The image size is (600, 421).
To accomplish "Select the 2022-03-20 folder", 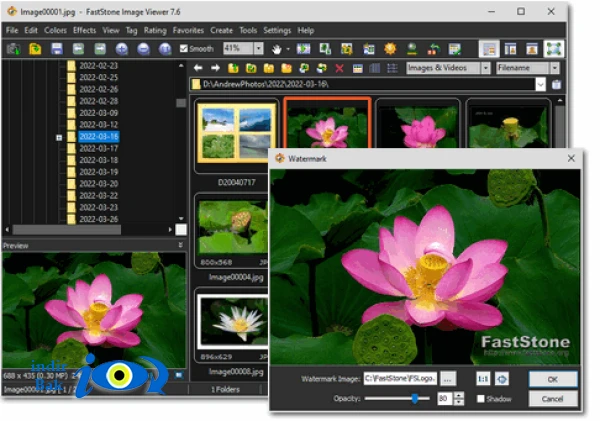I will click(98, 184).
